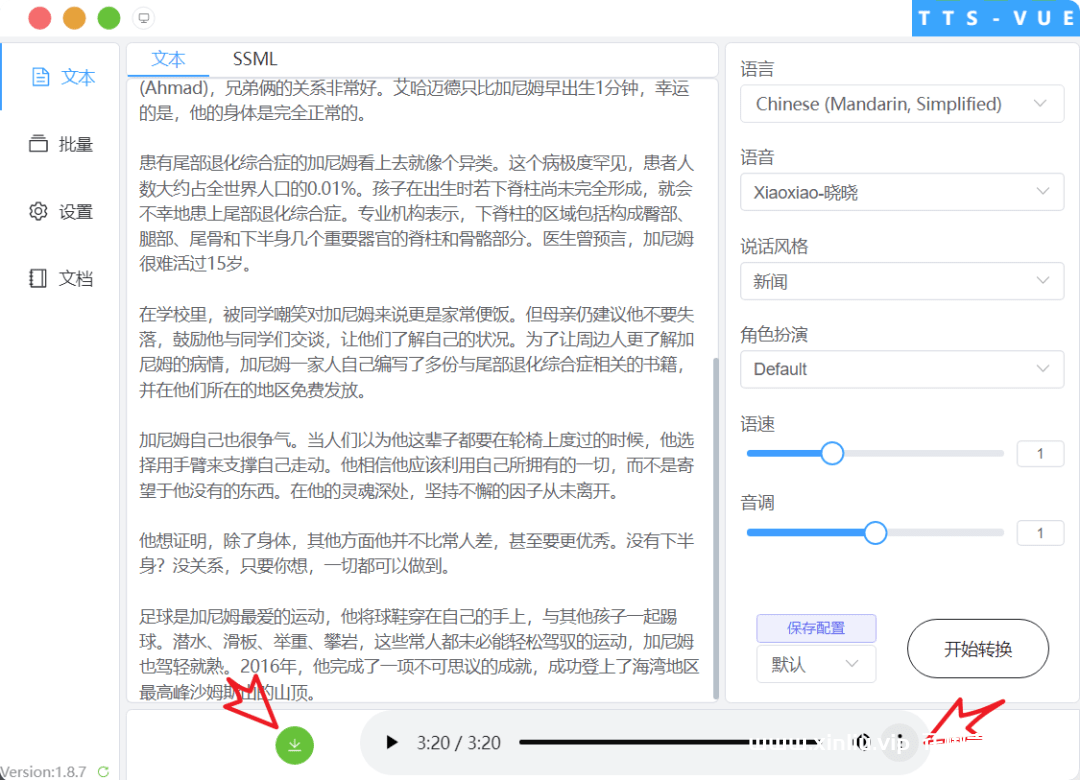The height and width of the screenshot is (780, 1080).
Task: Open audio player three-dot options menu
Action: pyautogui.click(x=900, y=742)
